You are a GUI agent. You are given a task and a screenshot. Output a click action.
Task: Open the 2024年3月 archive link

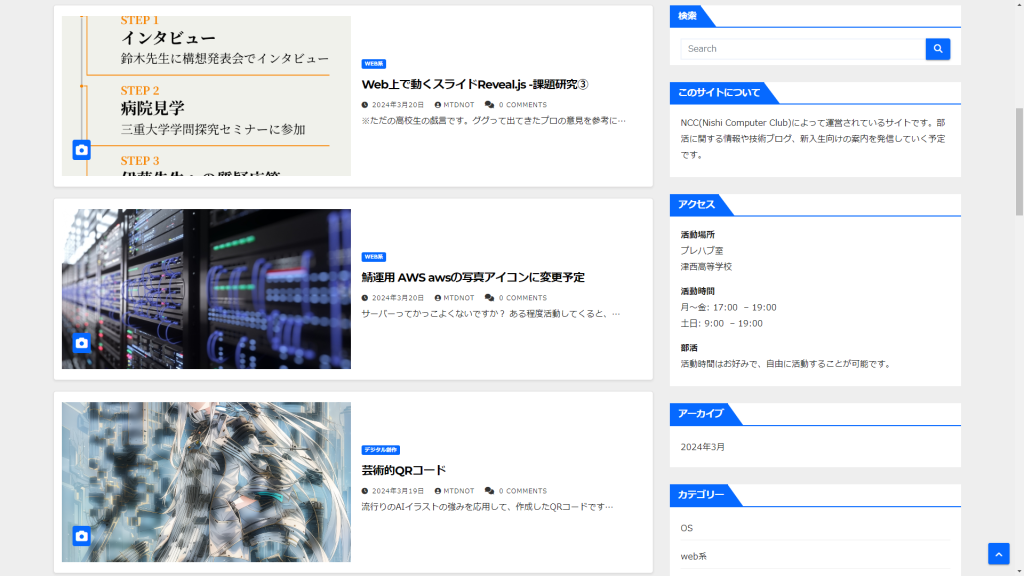[x=702, y=447]
